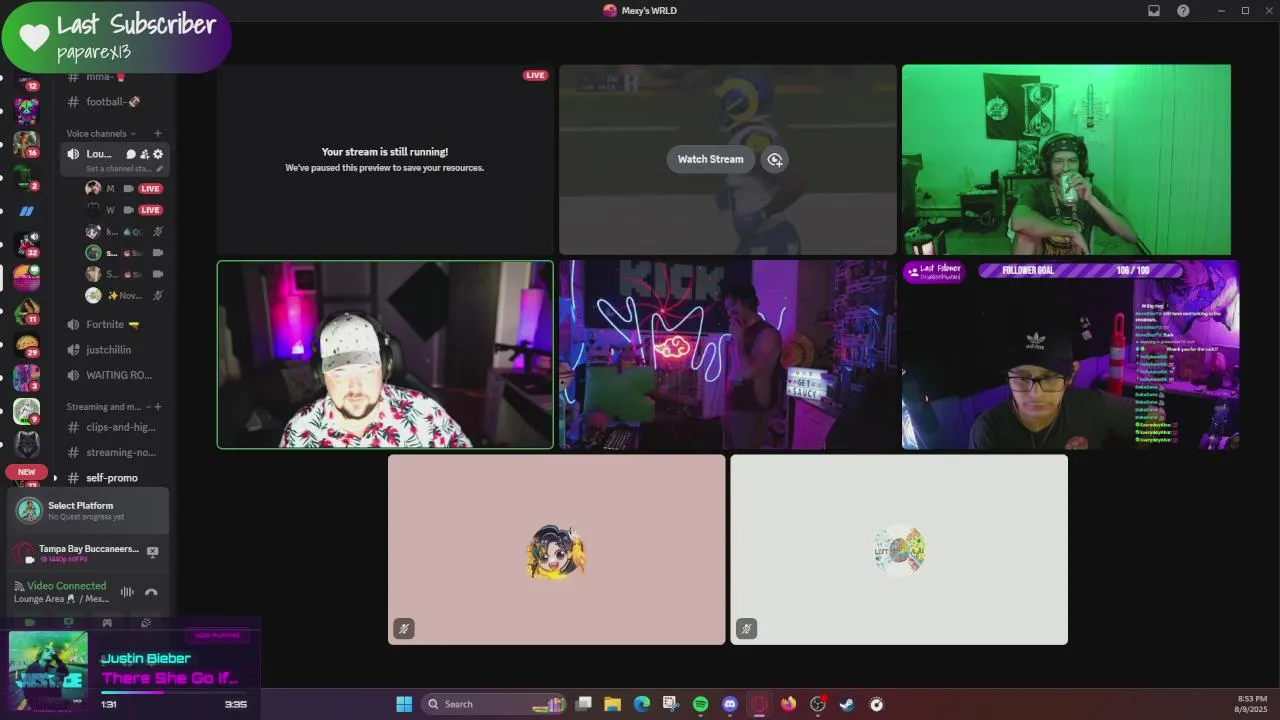Open Discord help question mark
Viewport: 1280px width, 720px height.
tap(1183, 11)
